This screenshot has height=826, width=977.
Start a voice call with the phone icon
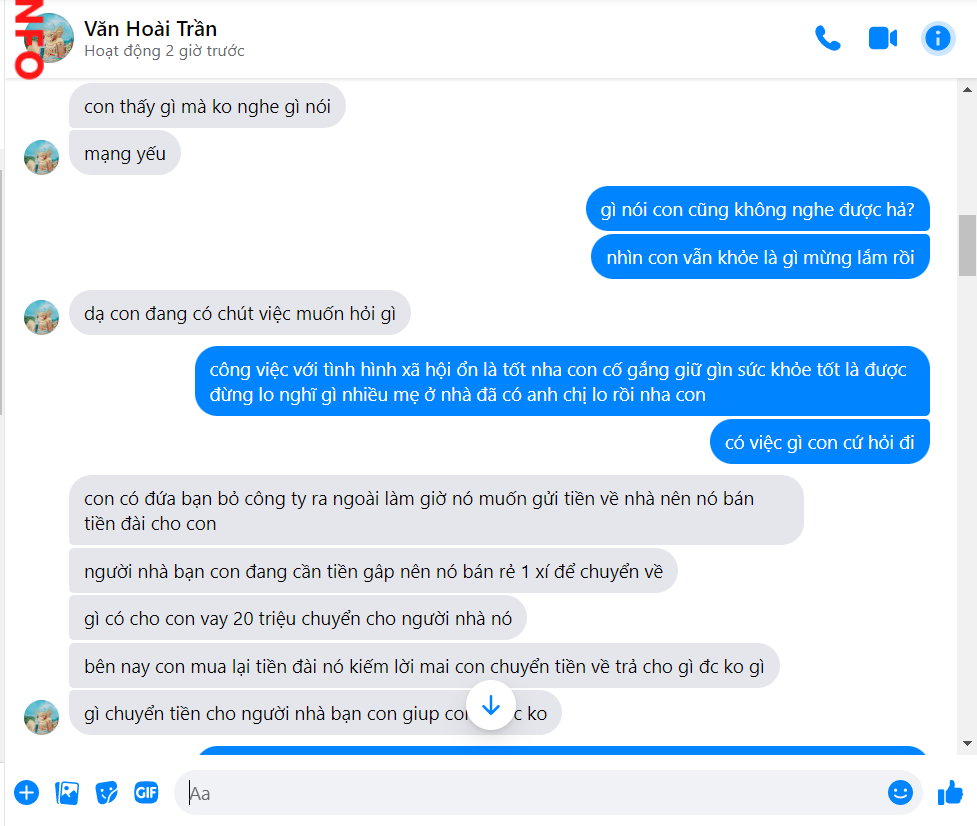pyautogui.click(x=827, y=39)
